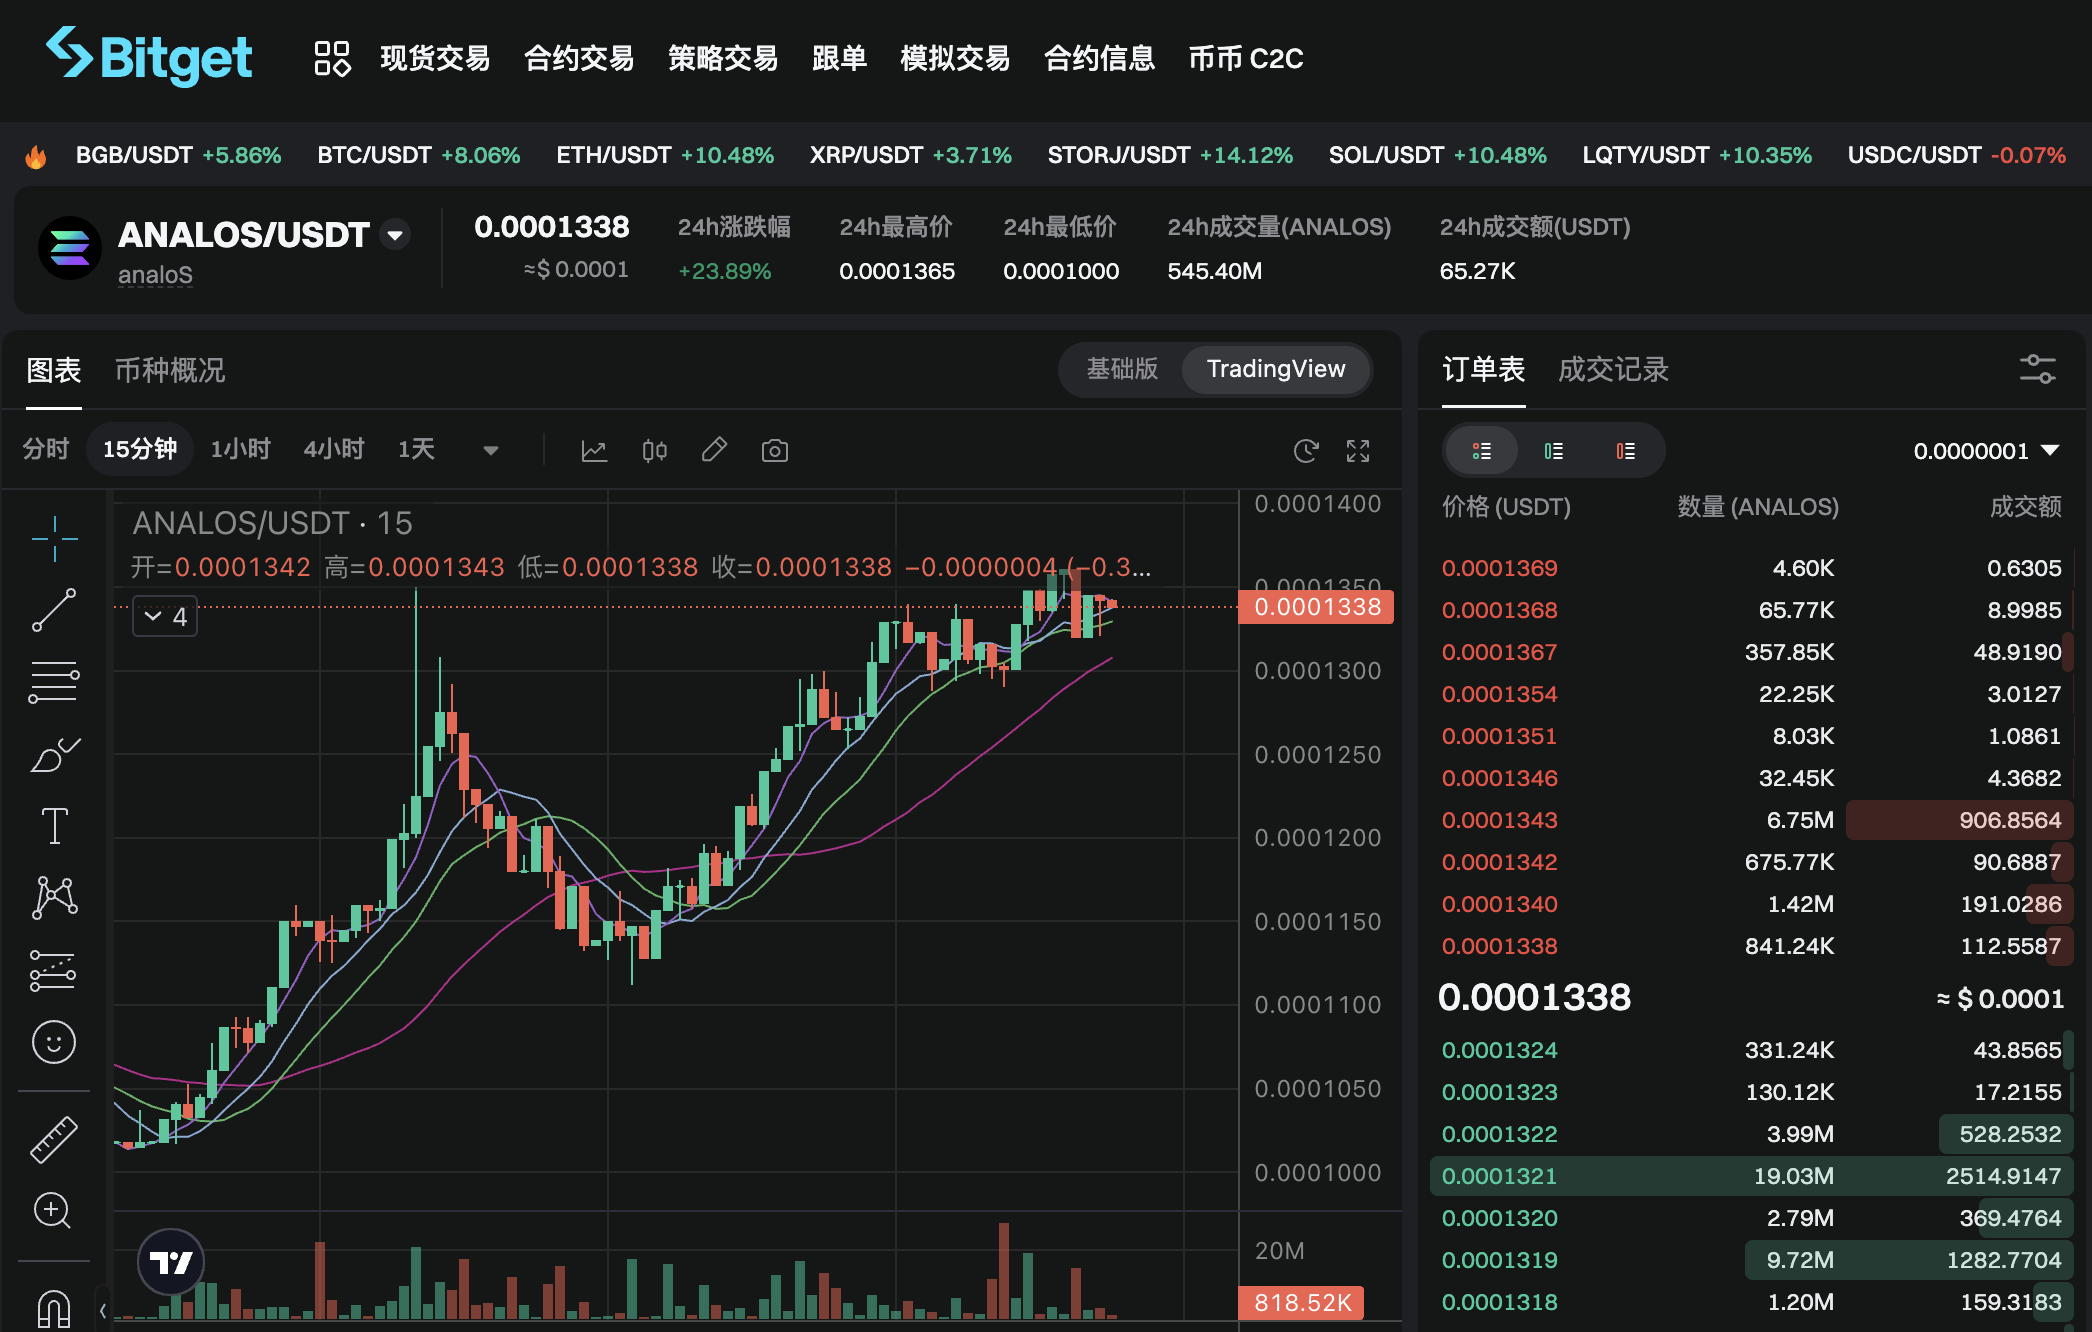Switch to 成交记录 tab
The width and height of the screenshot is (2092, 1332).
coord(1613,370)
